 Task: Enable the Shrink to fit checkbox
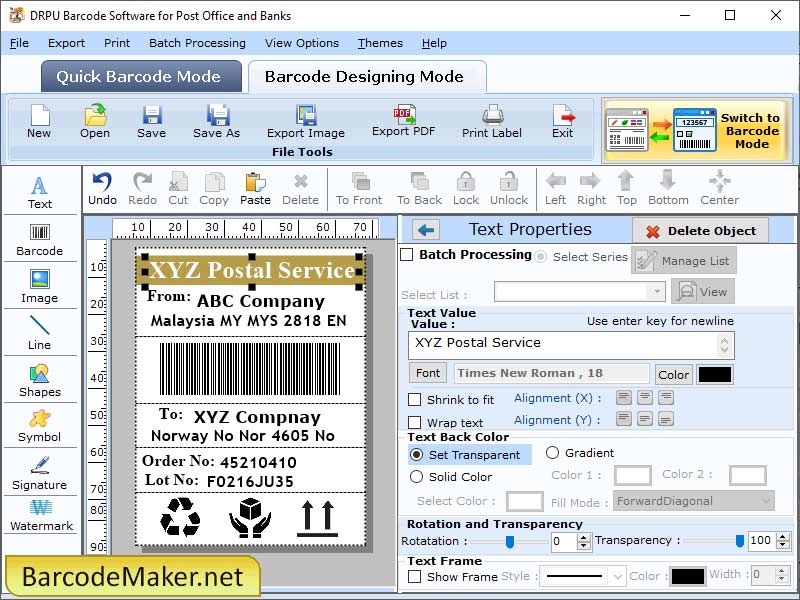417,399
